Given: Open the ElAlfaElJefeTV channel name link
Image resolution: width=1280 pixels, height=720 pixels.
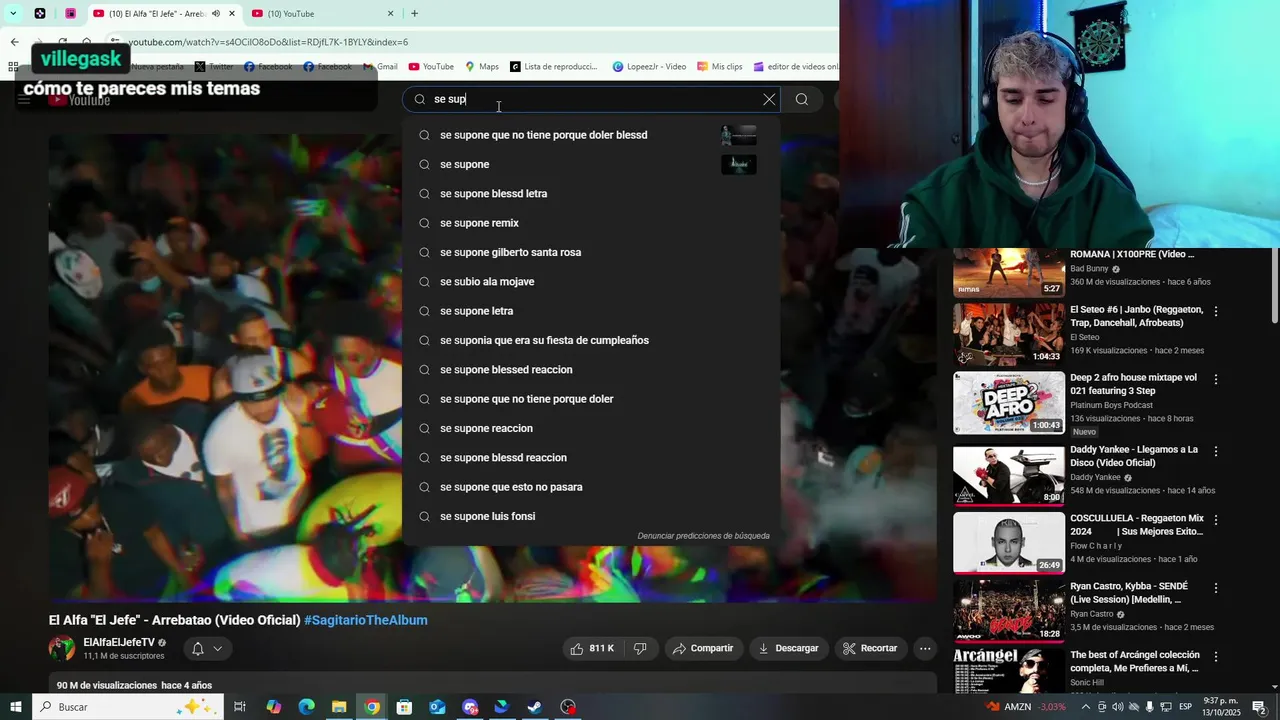Looking at the screenshot, I should click(x=119, y=642).
